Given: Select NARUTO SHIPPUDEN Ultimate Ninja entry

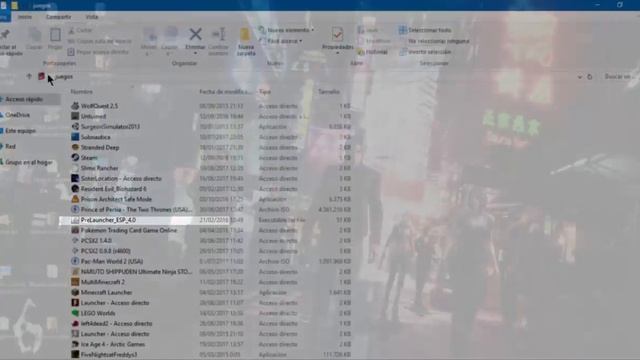Looking at the screenshot, I should click(x=136, y=271).
